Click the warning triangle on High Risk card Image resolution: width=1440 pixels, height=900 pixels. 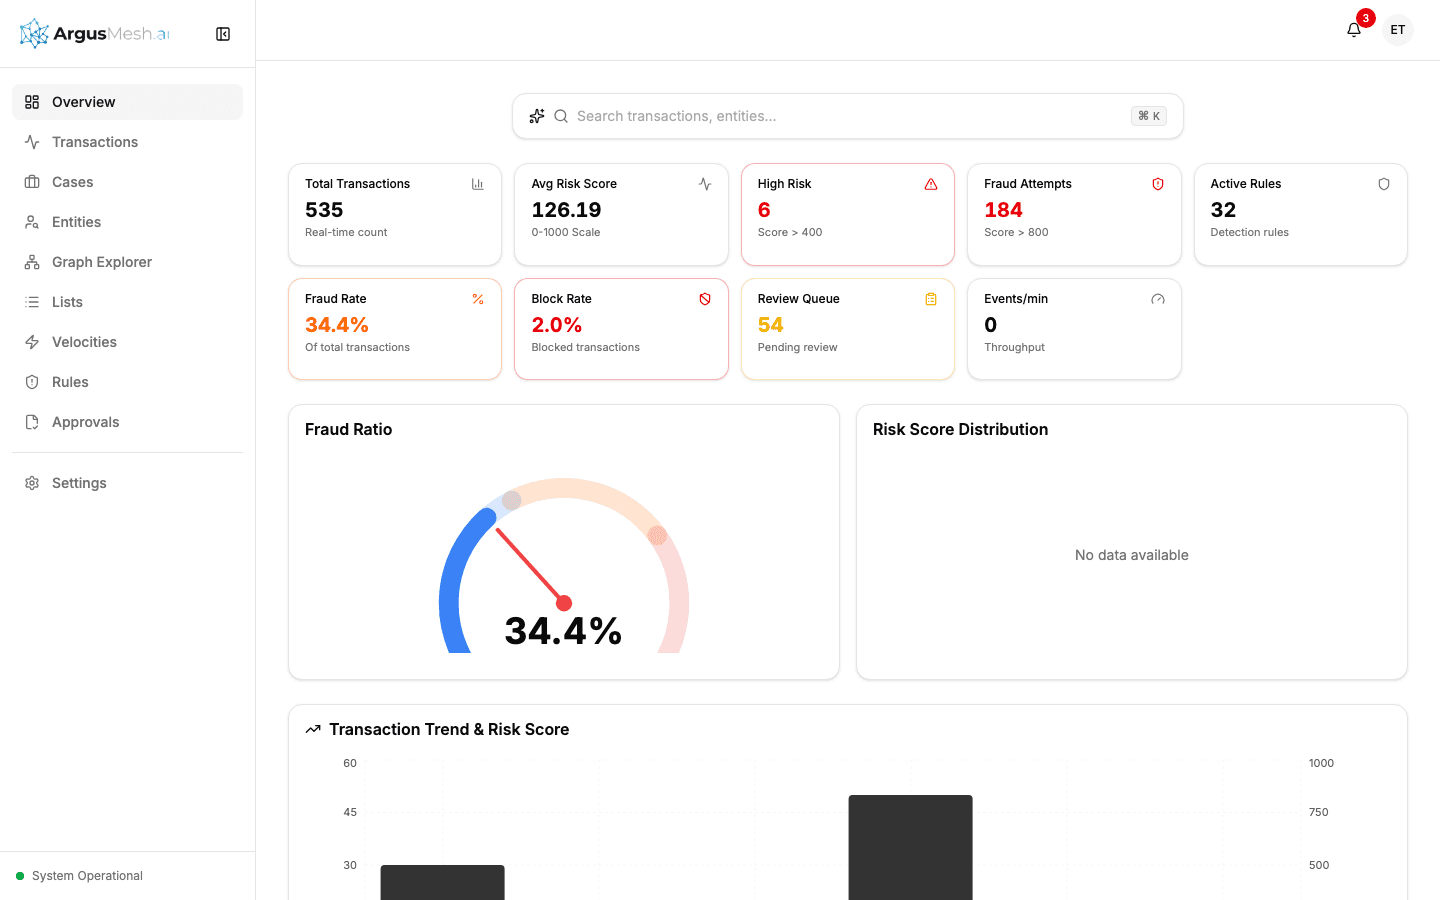931,184
